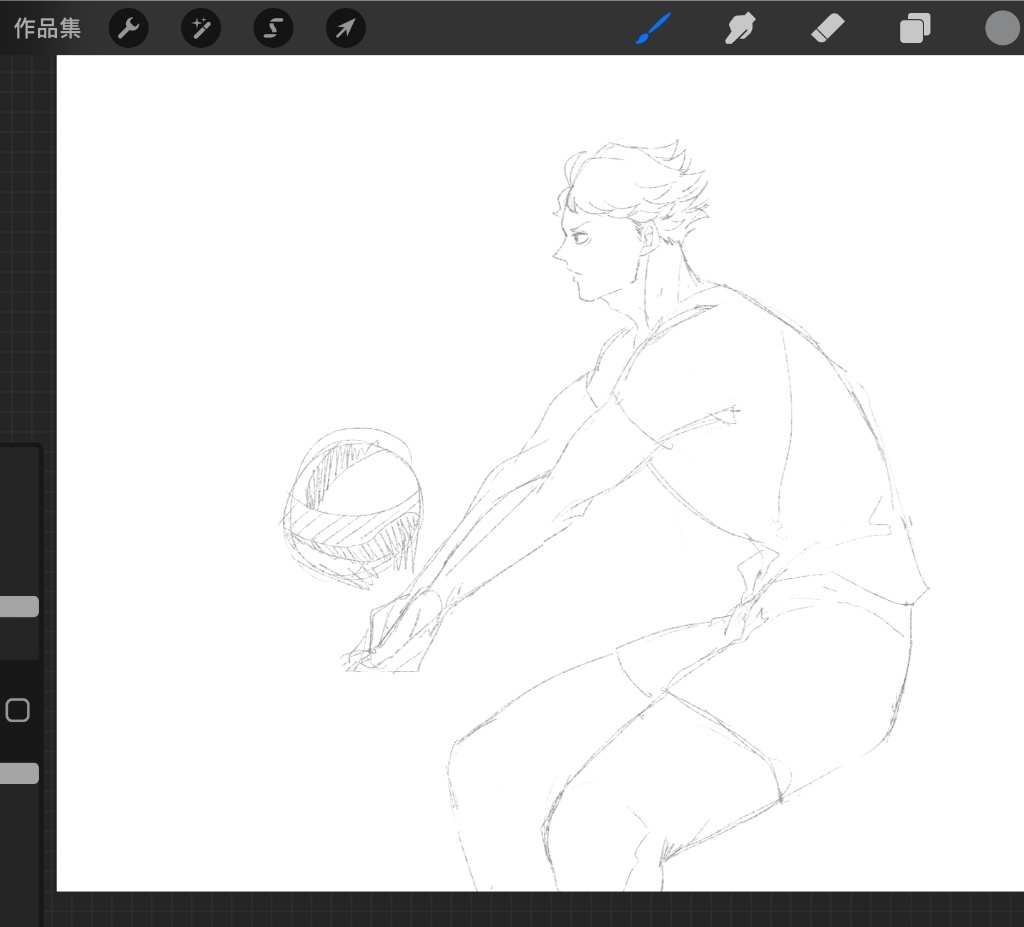Image resolution: width=1024 pixels, height=927 pixels.
Task: Activate the Selection S-shaped tool
Action: pos(273,28)
